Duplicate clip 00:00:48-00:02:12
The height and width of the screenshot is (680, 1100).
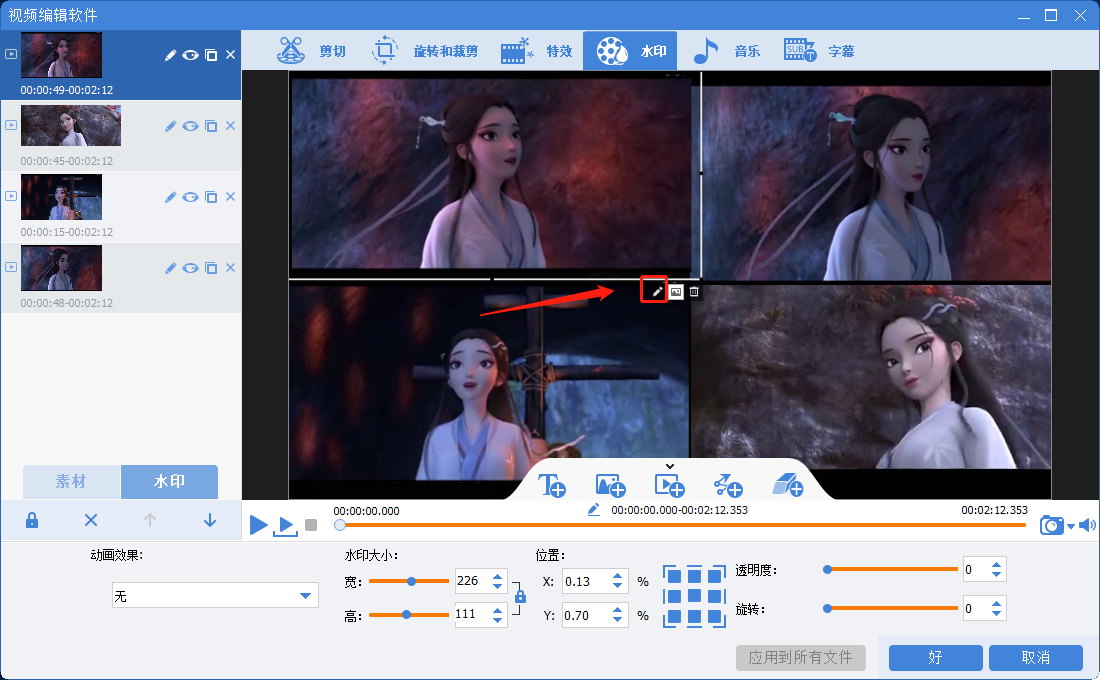click(210, 268)
